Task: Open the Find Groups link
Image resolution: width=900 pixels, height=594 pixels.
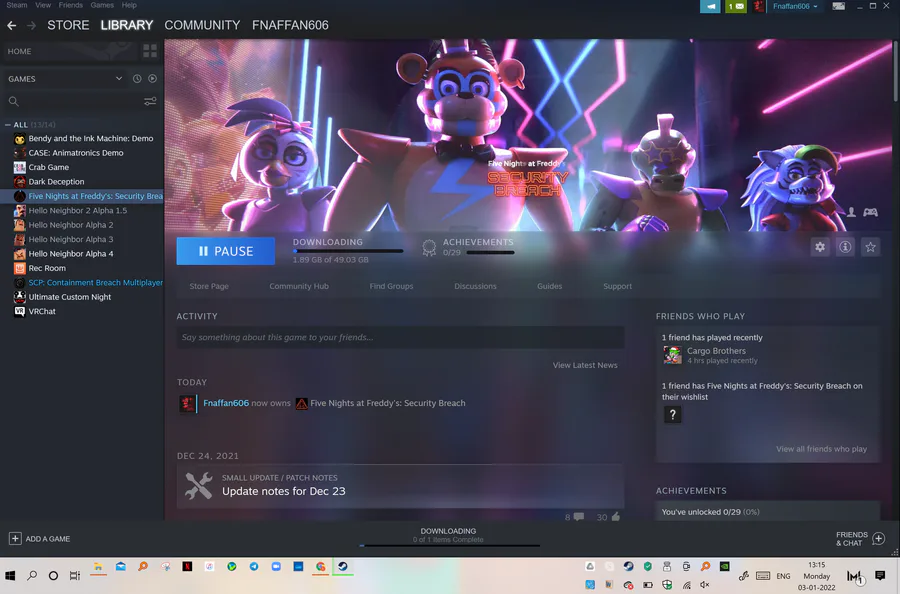Action: coord(391,286)
